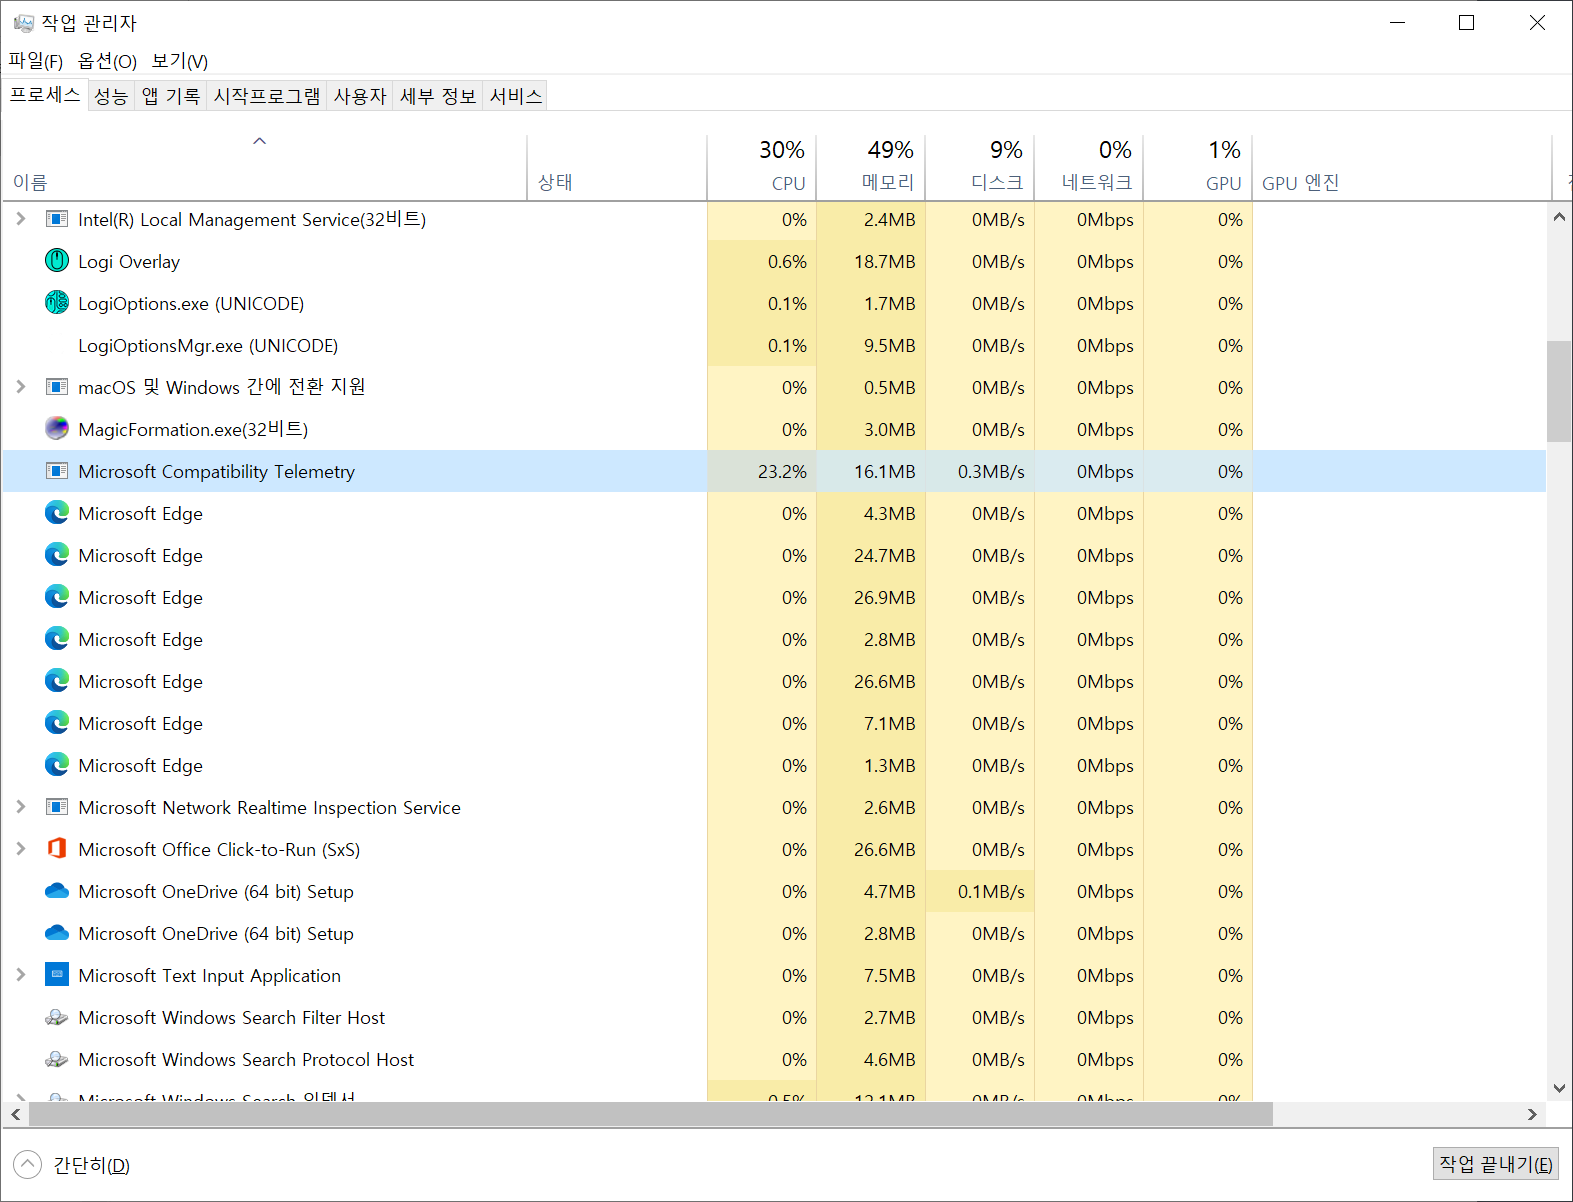
Task: Click the 18.7MB memory cell of Logi Overlay
Action: 871,261
